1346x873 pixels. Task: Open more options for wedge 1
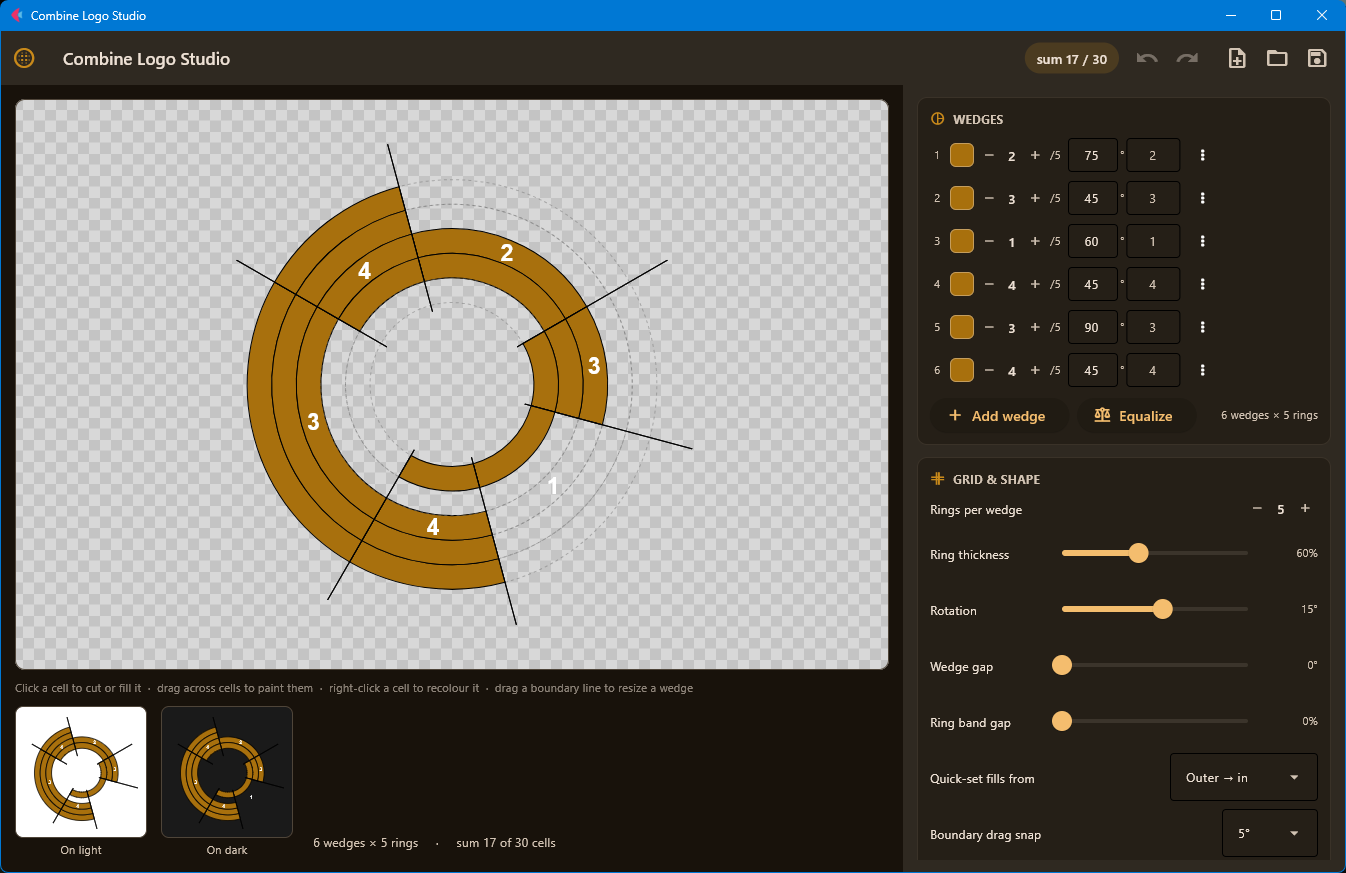pos(1202,155)
